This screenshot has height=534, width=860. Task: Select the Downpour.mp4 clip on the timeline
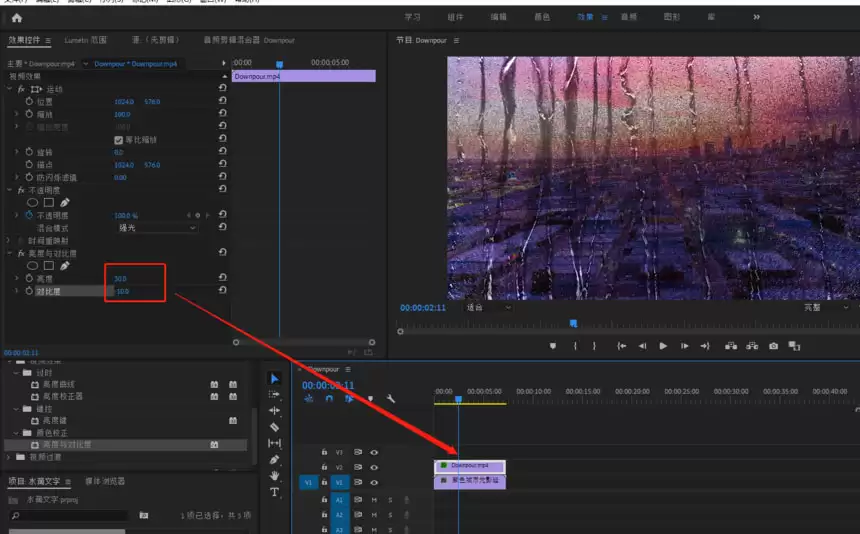(x=470, y=466)
